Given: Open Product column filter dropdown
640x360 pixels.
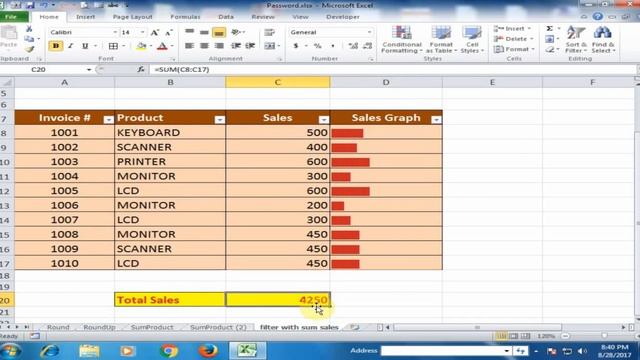Looking at the screenshot, I should [220, 120].
